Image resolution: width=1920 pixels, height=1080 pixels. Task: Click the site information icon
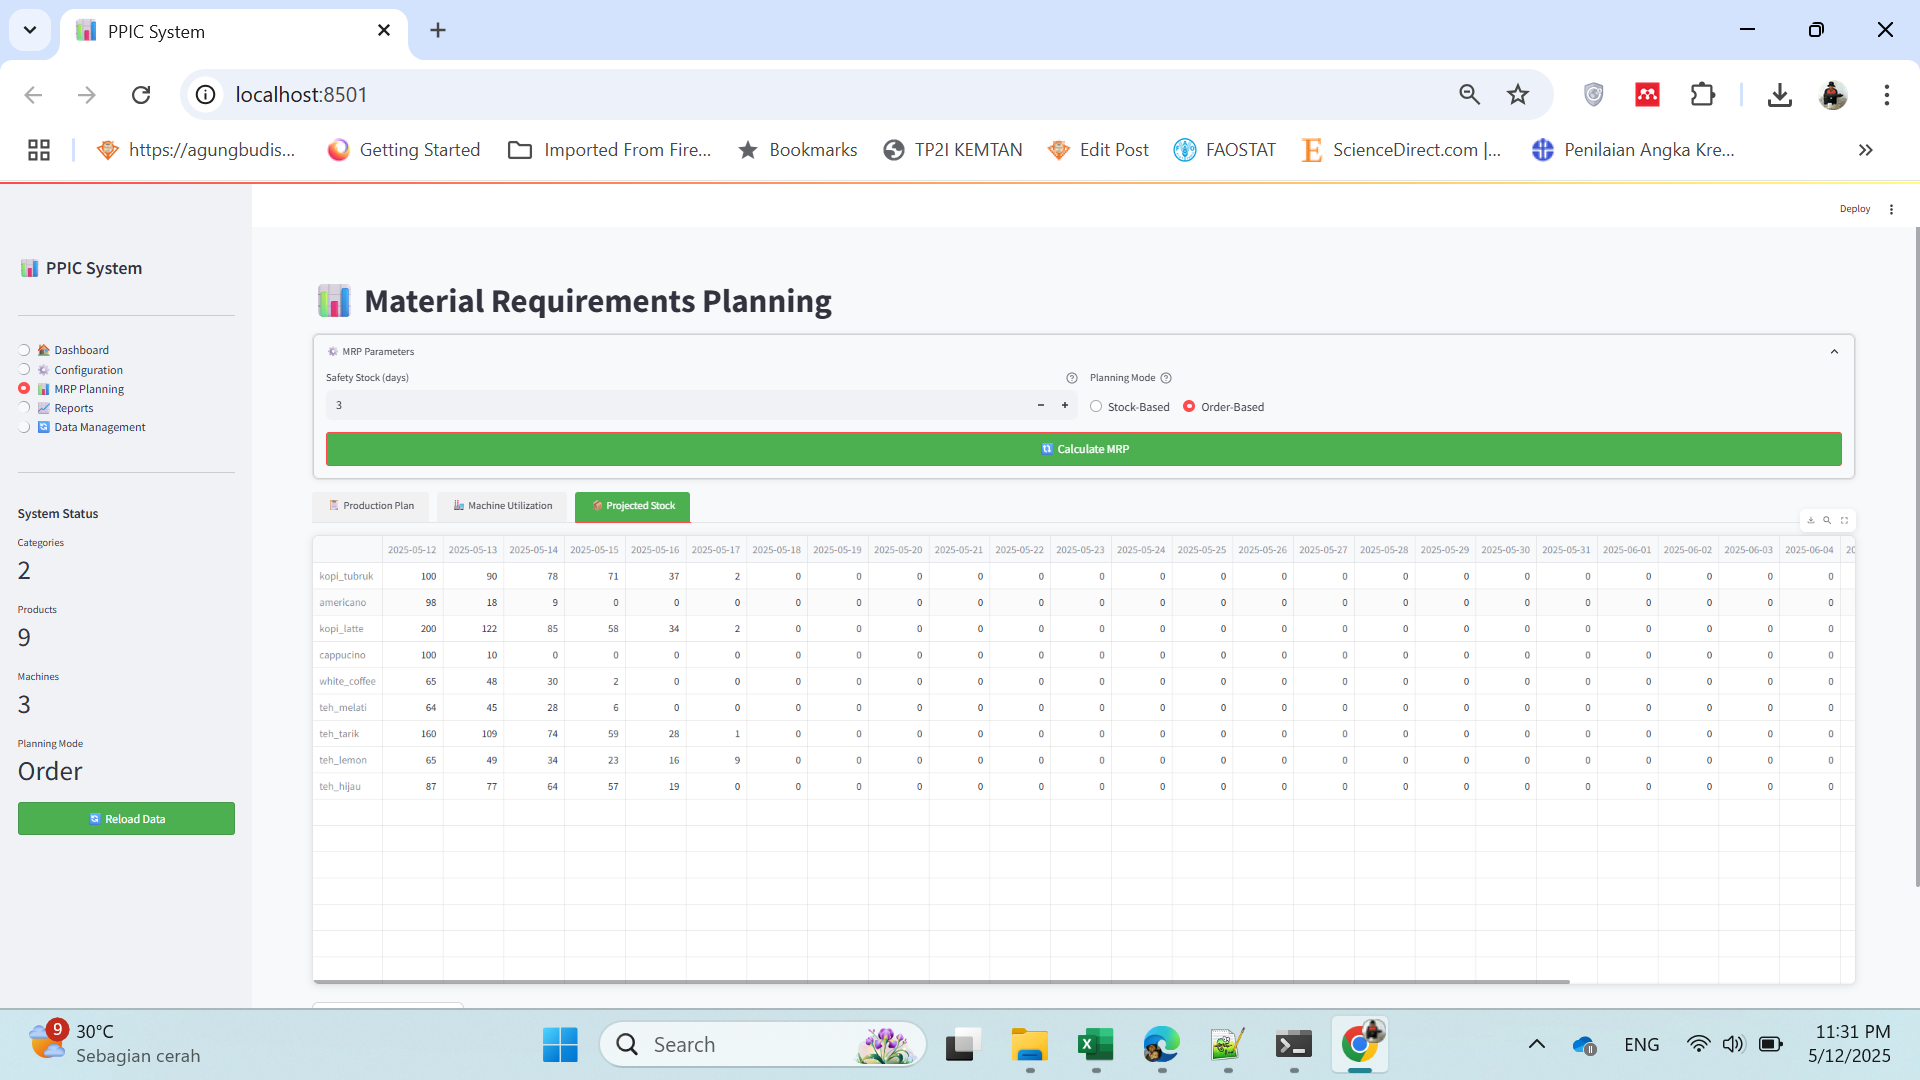pyautogui.click(x=205, y=95)
